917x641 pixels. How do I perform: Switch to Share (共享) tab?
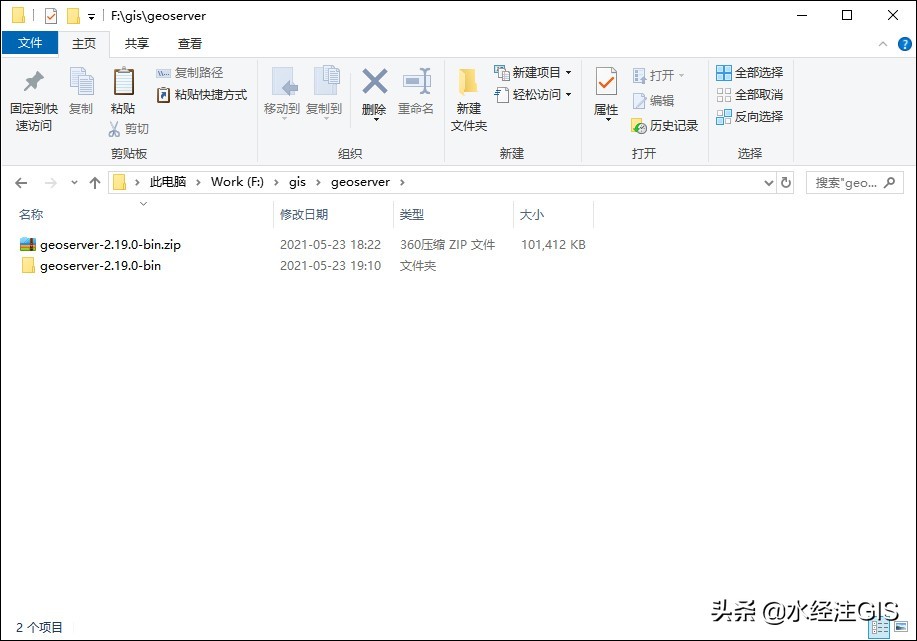pyautogui.click(x=137, y=44)
